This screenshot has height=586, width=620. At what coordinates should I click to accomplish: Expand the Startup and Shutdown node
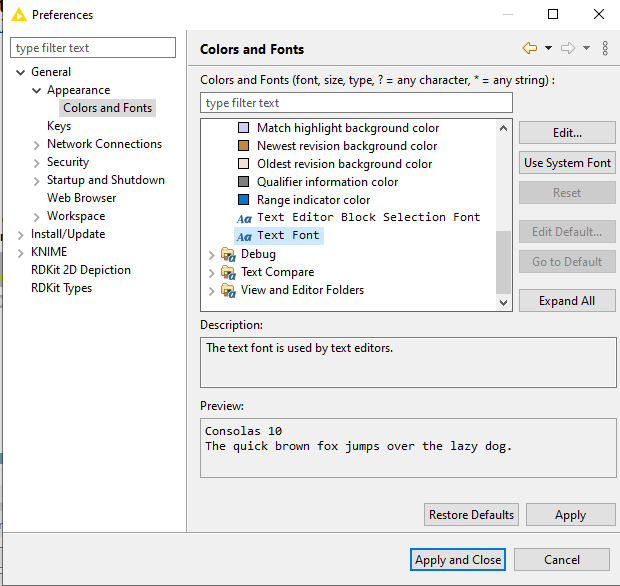pyautogui.click(x=36, y=181)
